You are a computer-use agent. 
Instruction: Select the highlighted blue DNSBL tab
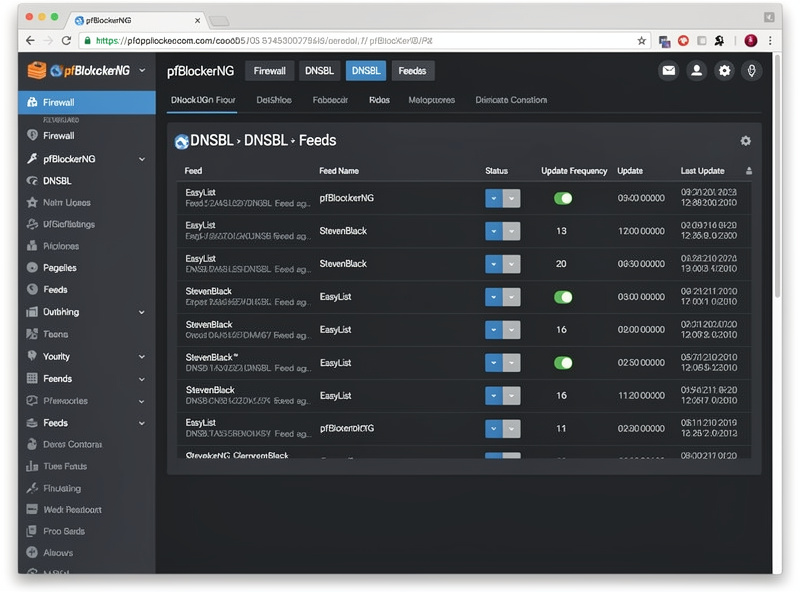[366, 71]
